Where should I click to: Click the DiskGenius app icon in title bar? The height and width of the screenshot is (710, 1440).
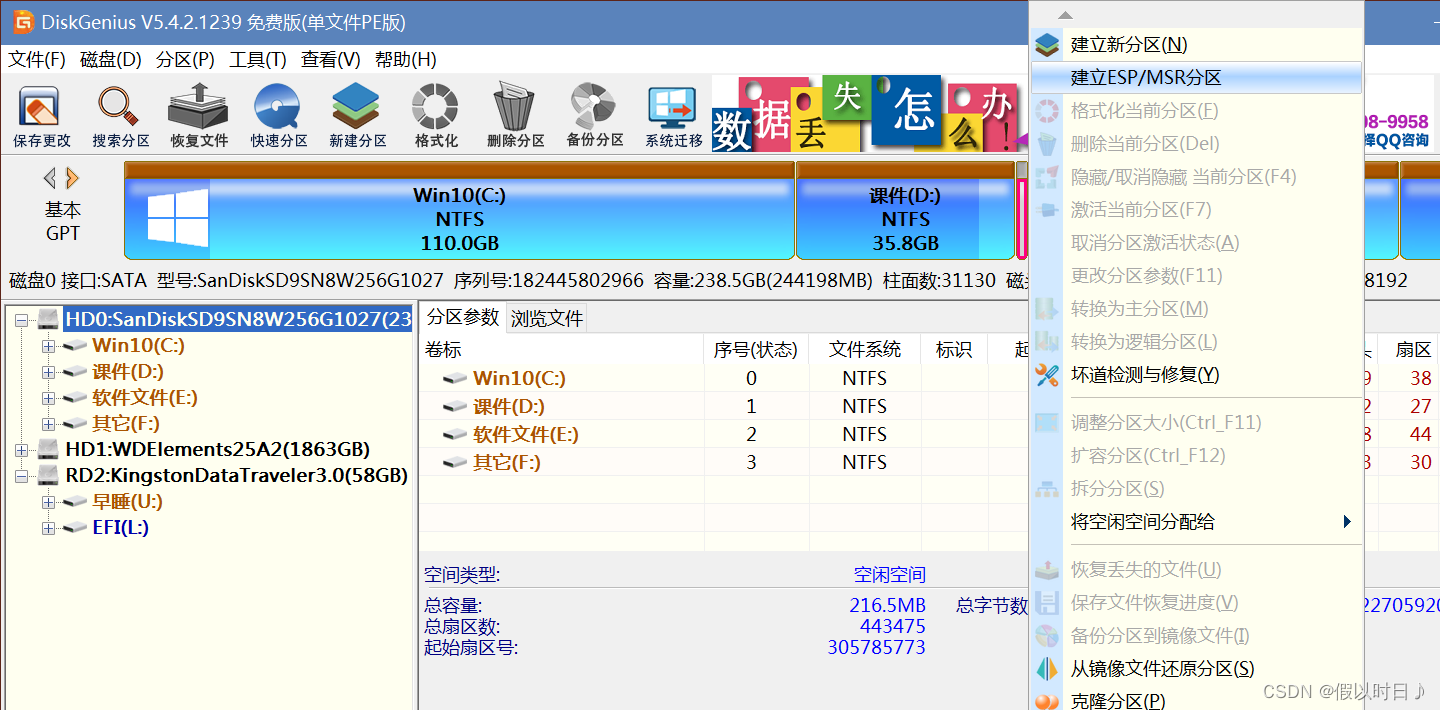tap(23, 22)
